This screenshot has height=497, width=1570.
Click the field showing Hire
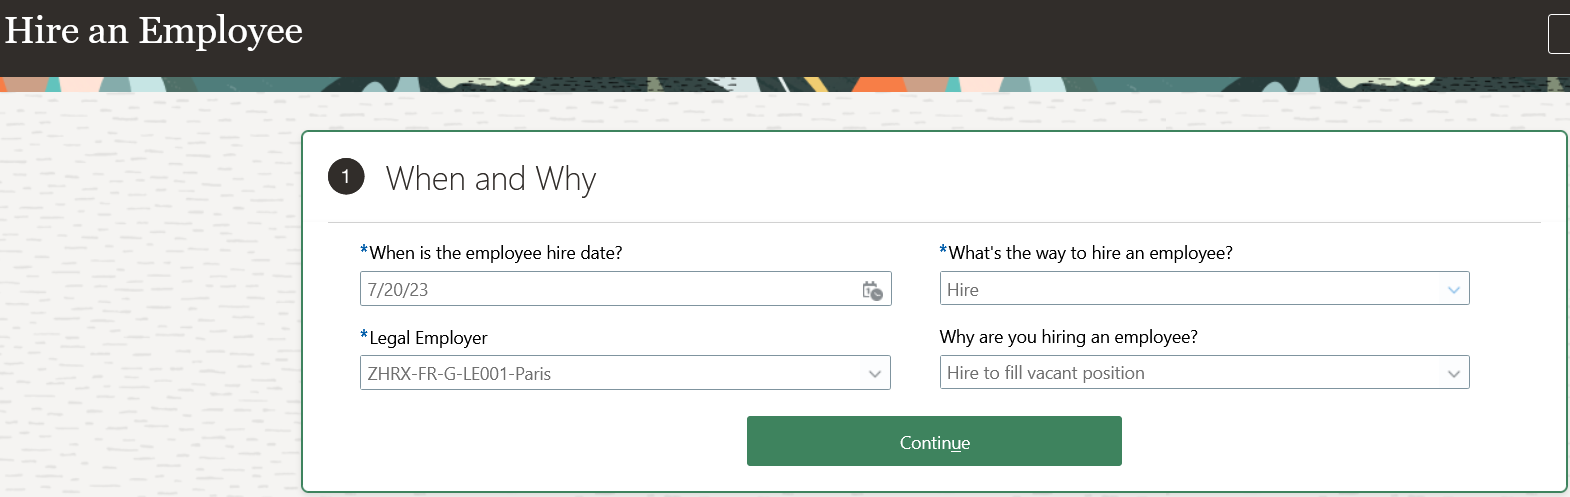(1204, 289)
